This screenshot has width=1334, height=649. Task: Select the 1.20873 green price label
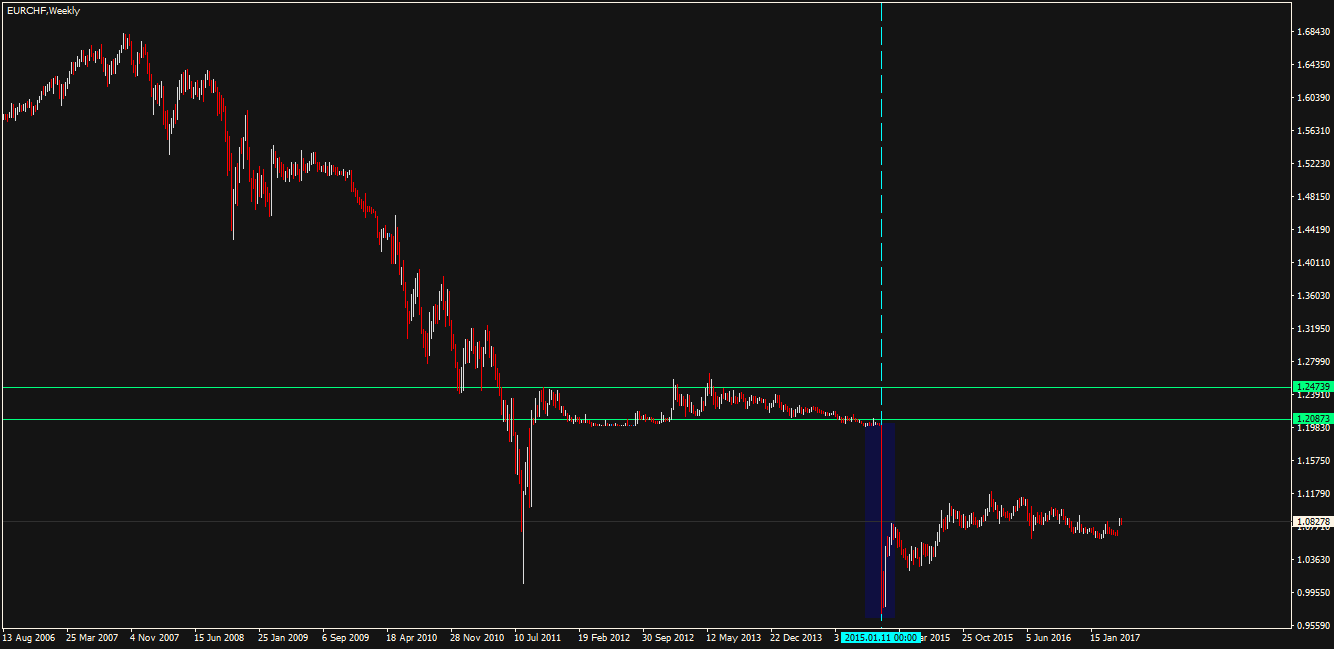coord(1311,419)
